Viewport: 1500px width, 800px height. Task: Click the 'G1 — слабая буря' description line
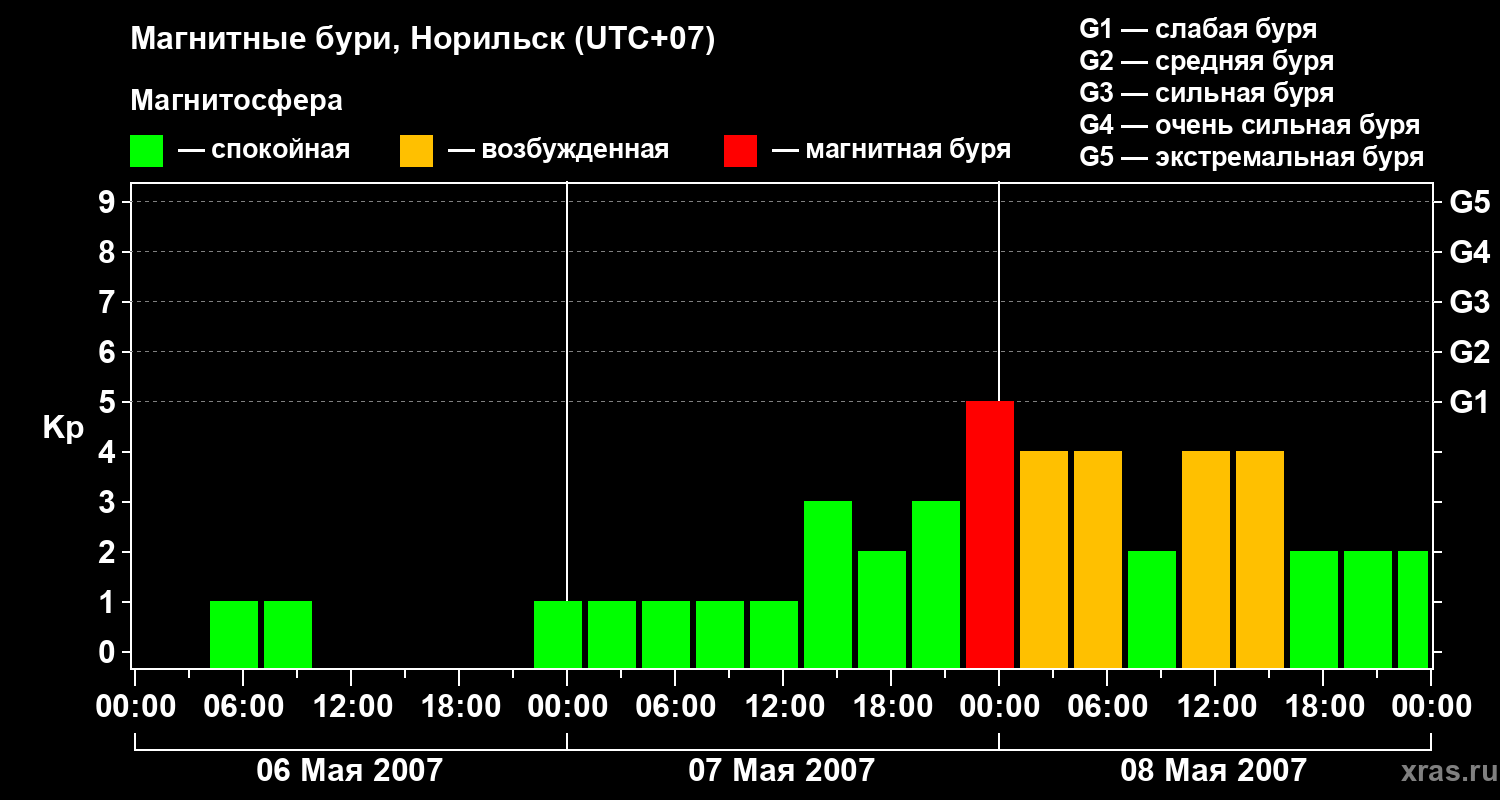click(1198, 29)
